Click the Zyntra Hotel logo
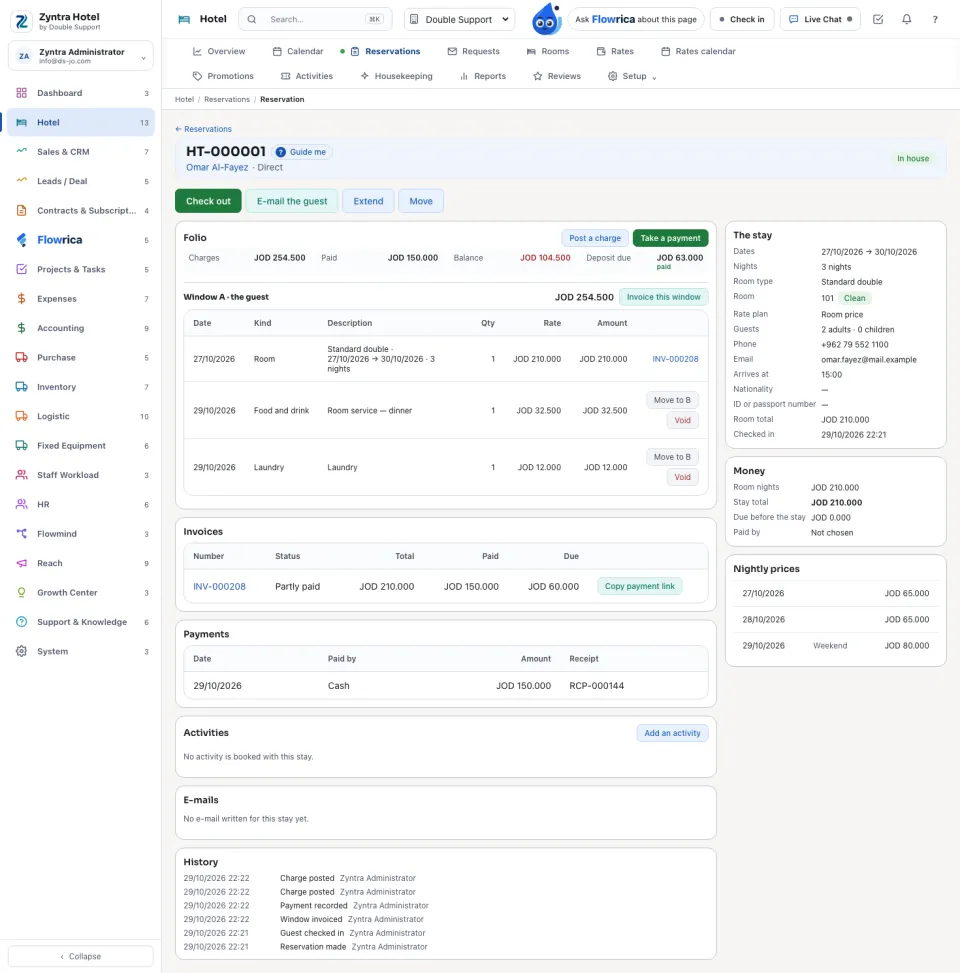 click(x=22, y=21)
